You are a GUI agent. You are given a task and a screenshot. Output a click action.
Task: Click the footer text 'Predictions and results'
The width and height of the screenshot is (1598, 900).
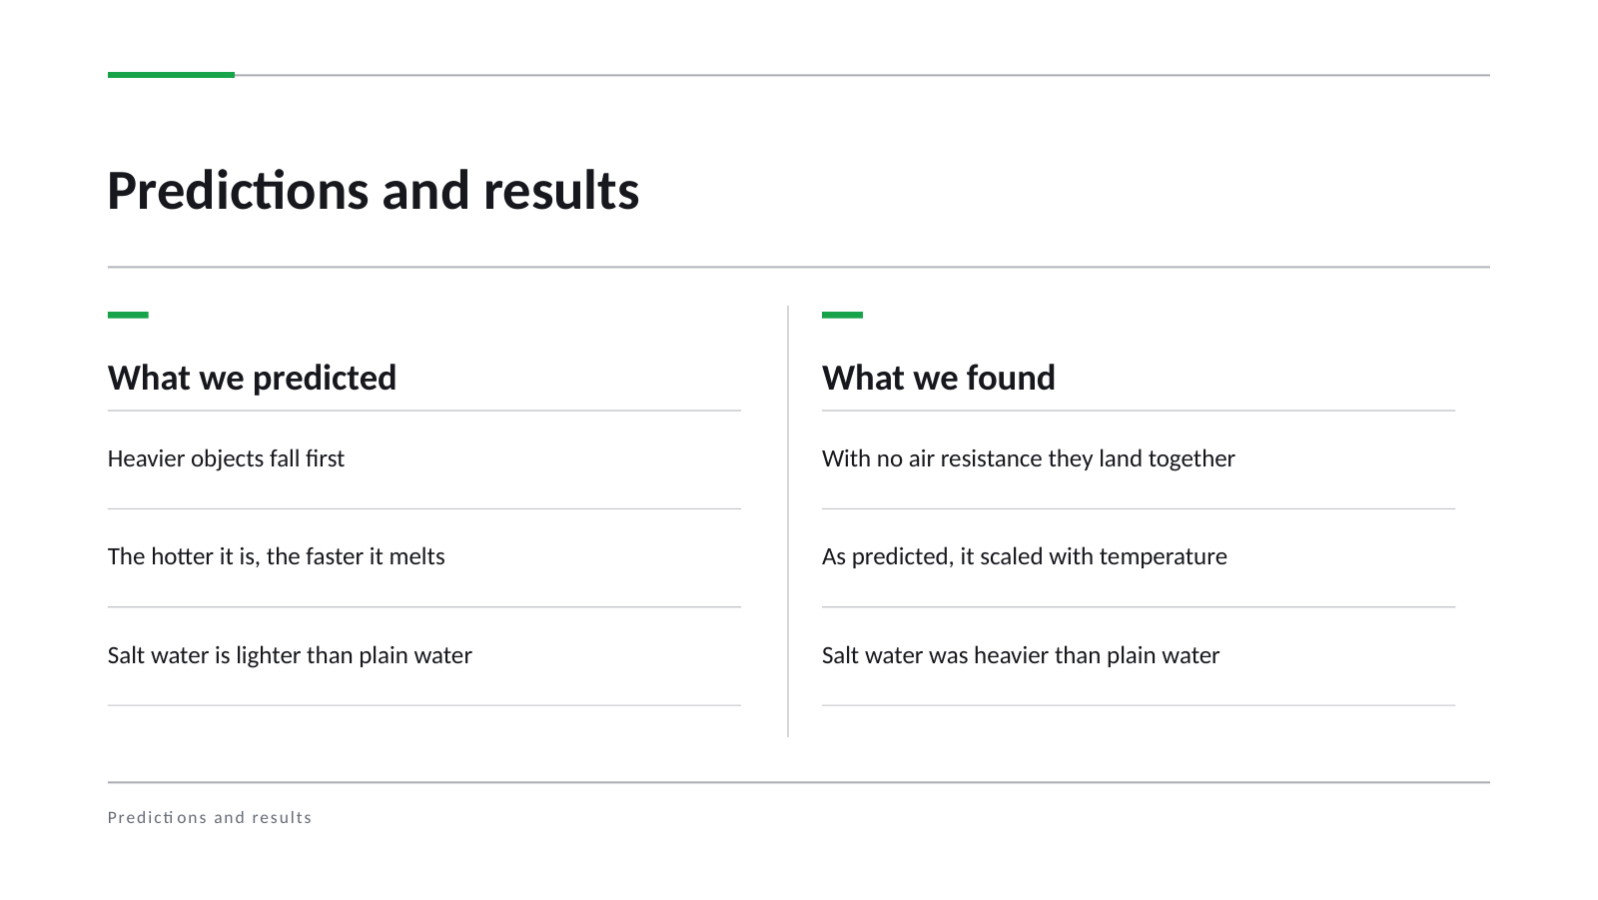[210, 818]
